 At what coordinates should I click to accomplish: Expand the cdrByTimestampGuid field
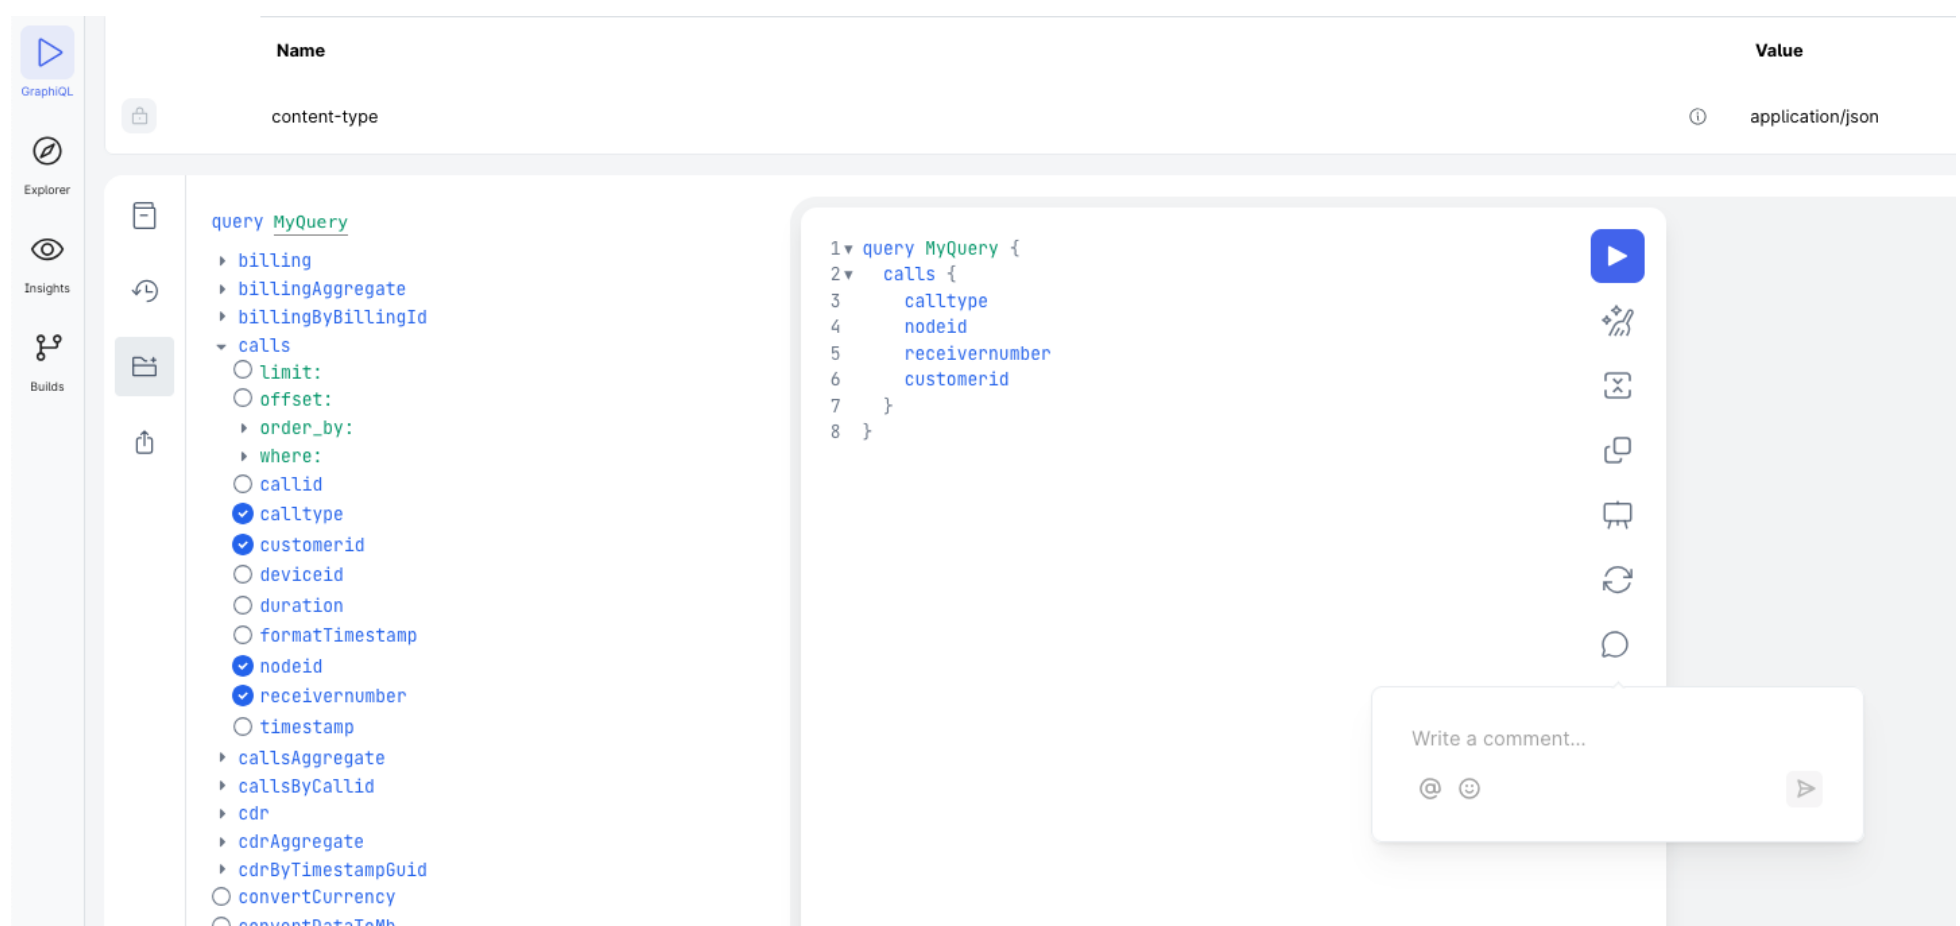point(222,870)
